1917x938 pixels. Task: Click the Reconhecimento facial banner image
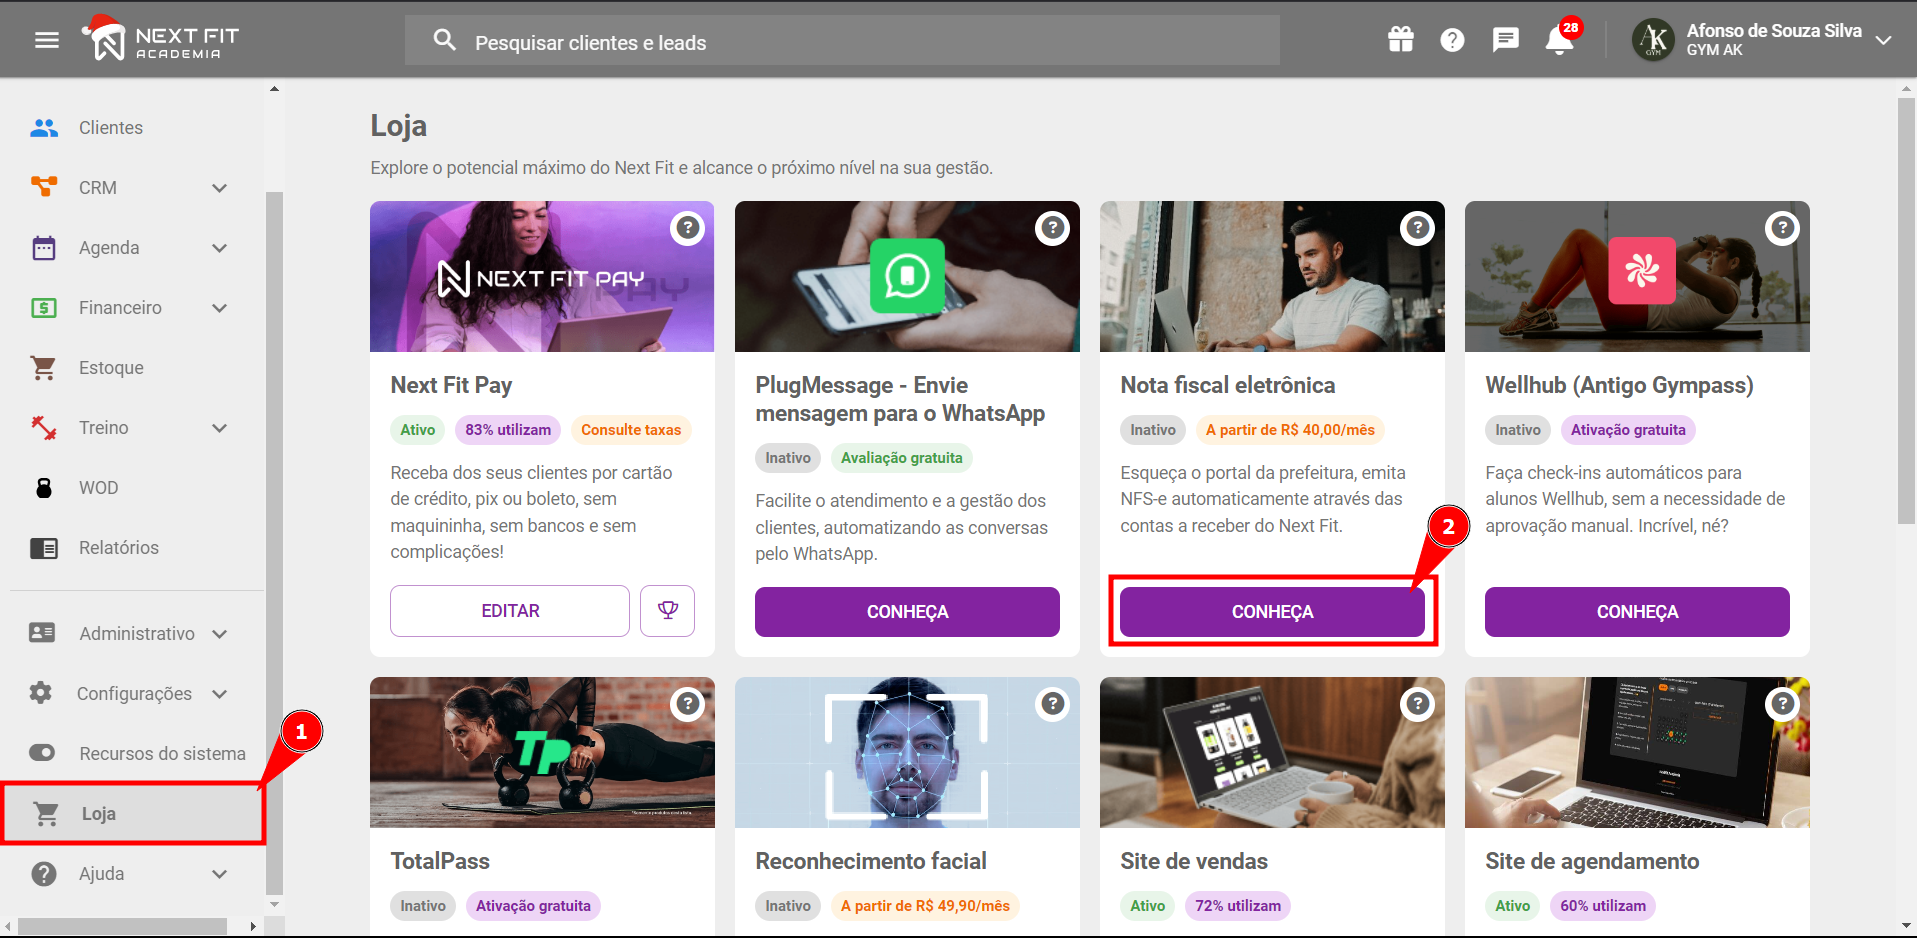tap(907, 752)
